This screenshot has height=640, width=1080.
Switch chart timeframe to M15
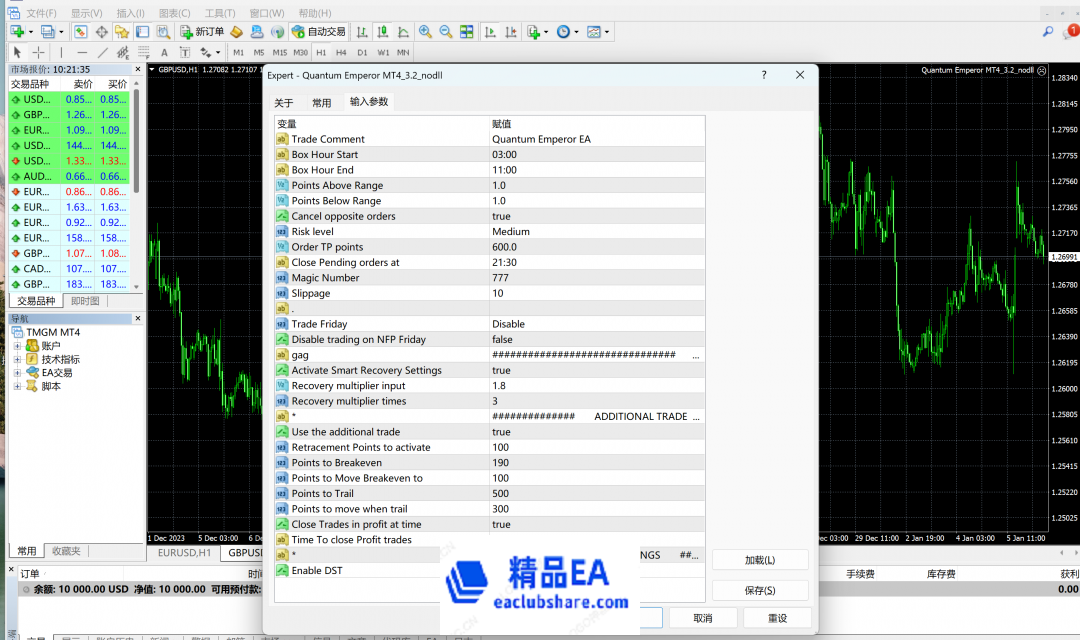coord(279,52)
